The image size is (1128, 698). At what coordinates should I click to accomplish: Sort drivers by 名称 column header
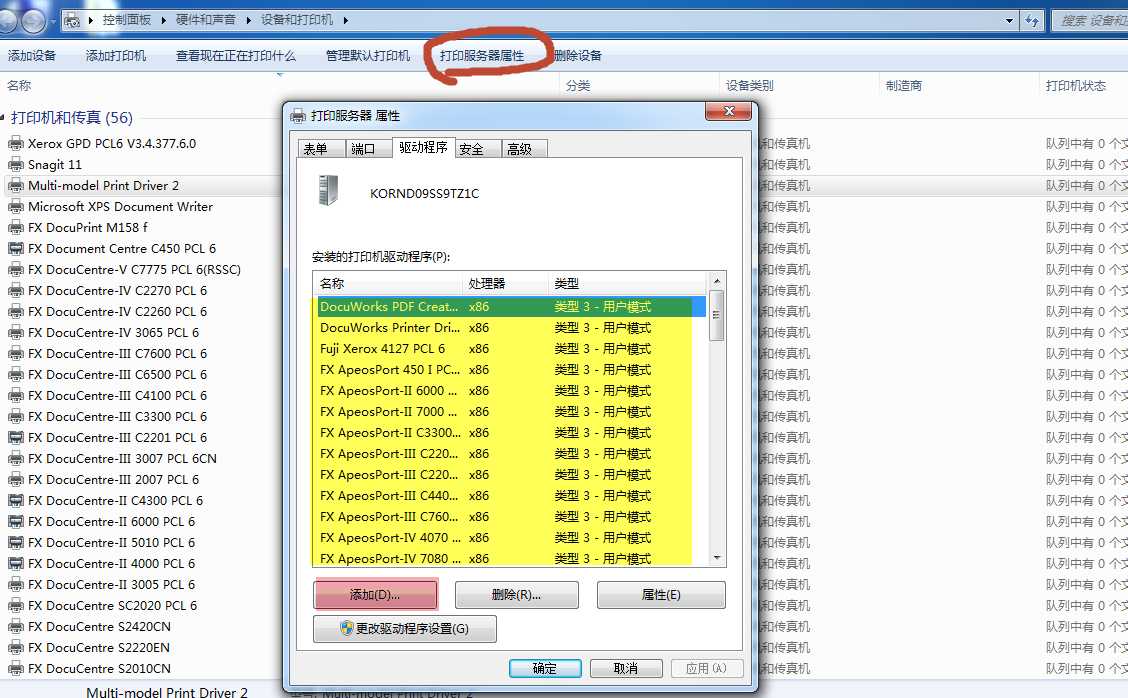coord(388,284)
